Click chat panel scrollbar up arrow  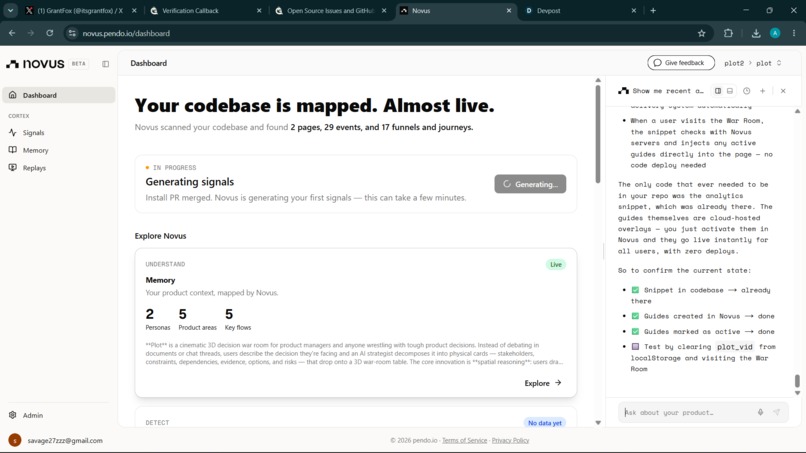click(x=797, y=111)
